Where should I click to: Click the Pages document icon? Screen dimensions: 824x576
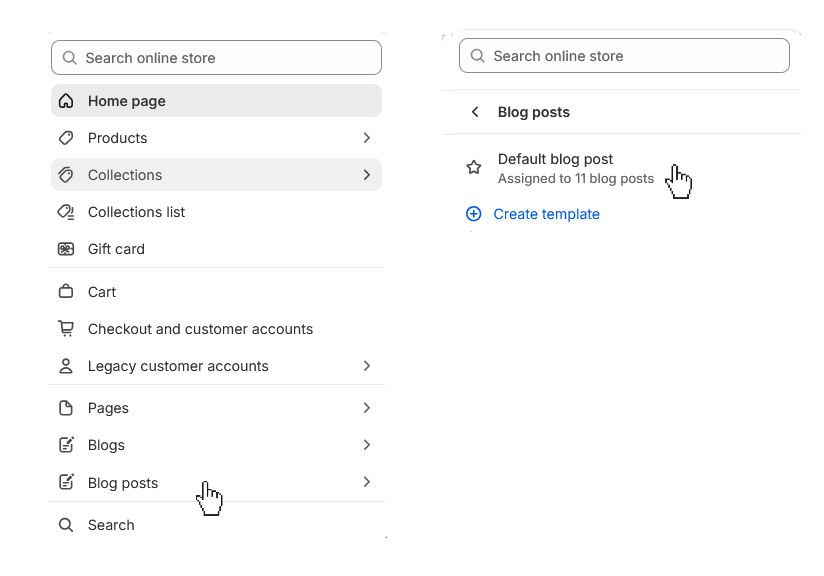(x=66, y=408)
